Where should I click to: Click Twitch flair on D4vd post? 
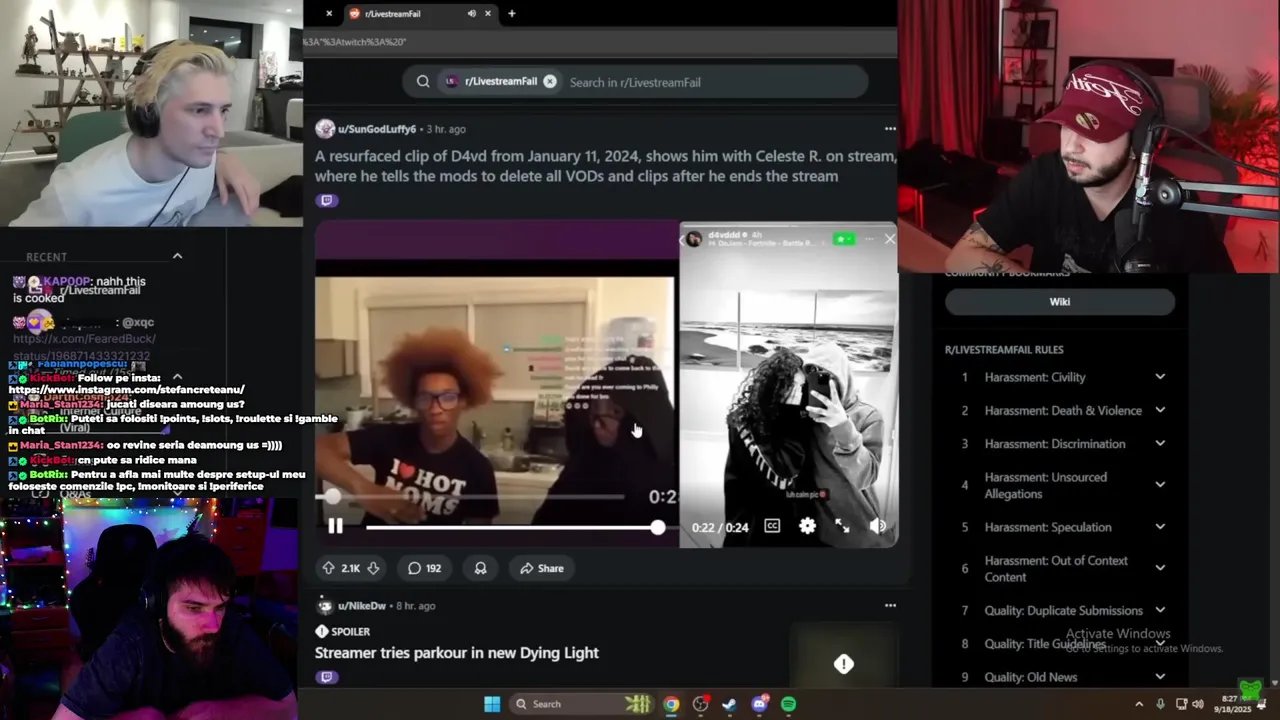[327, 200]
